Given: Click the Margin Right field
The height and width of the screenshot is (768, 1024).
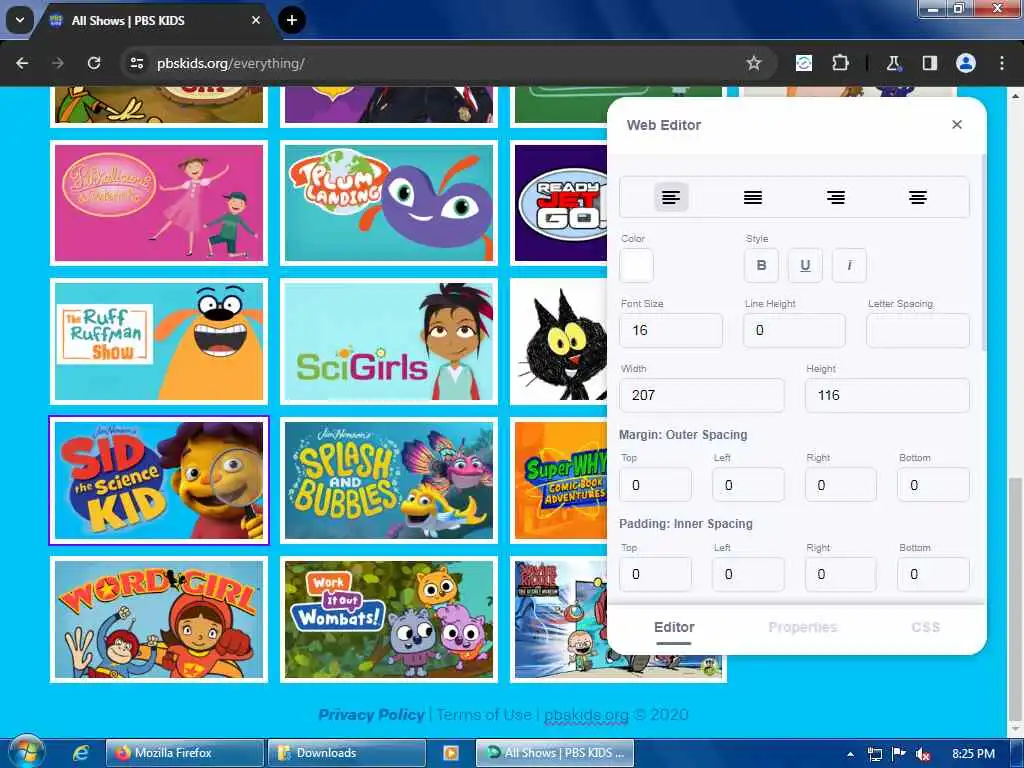Looking at the screenshot, I should (840, 485).
